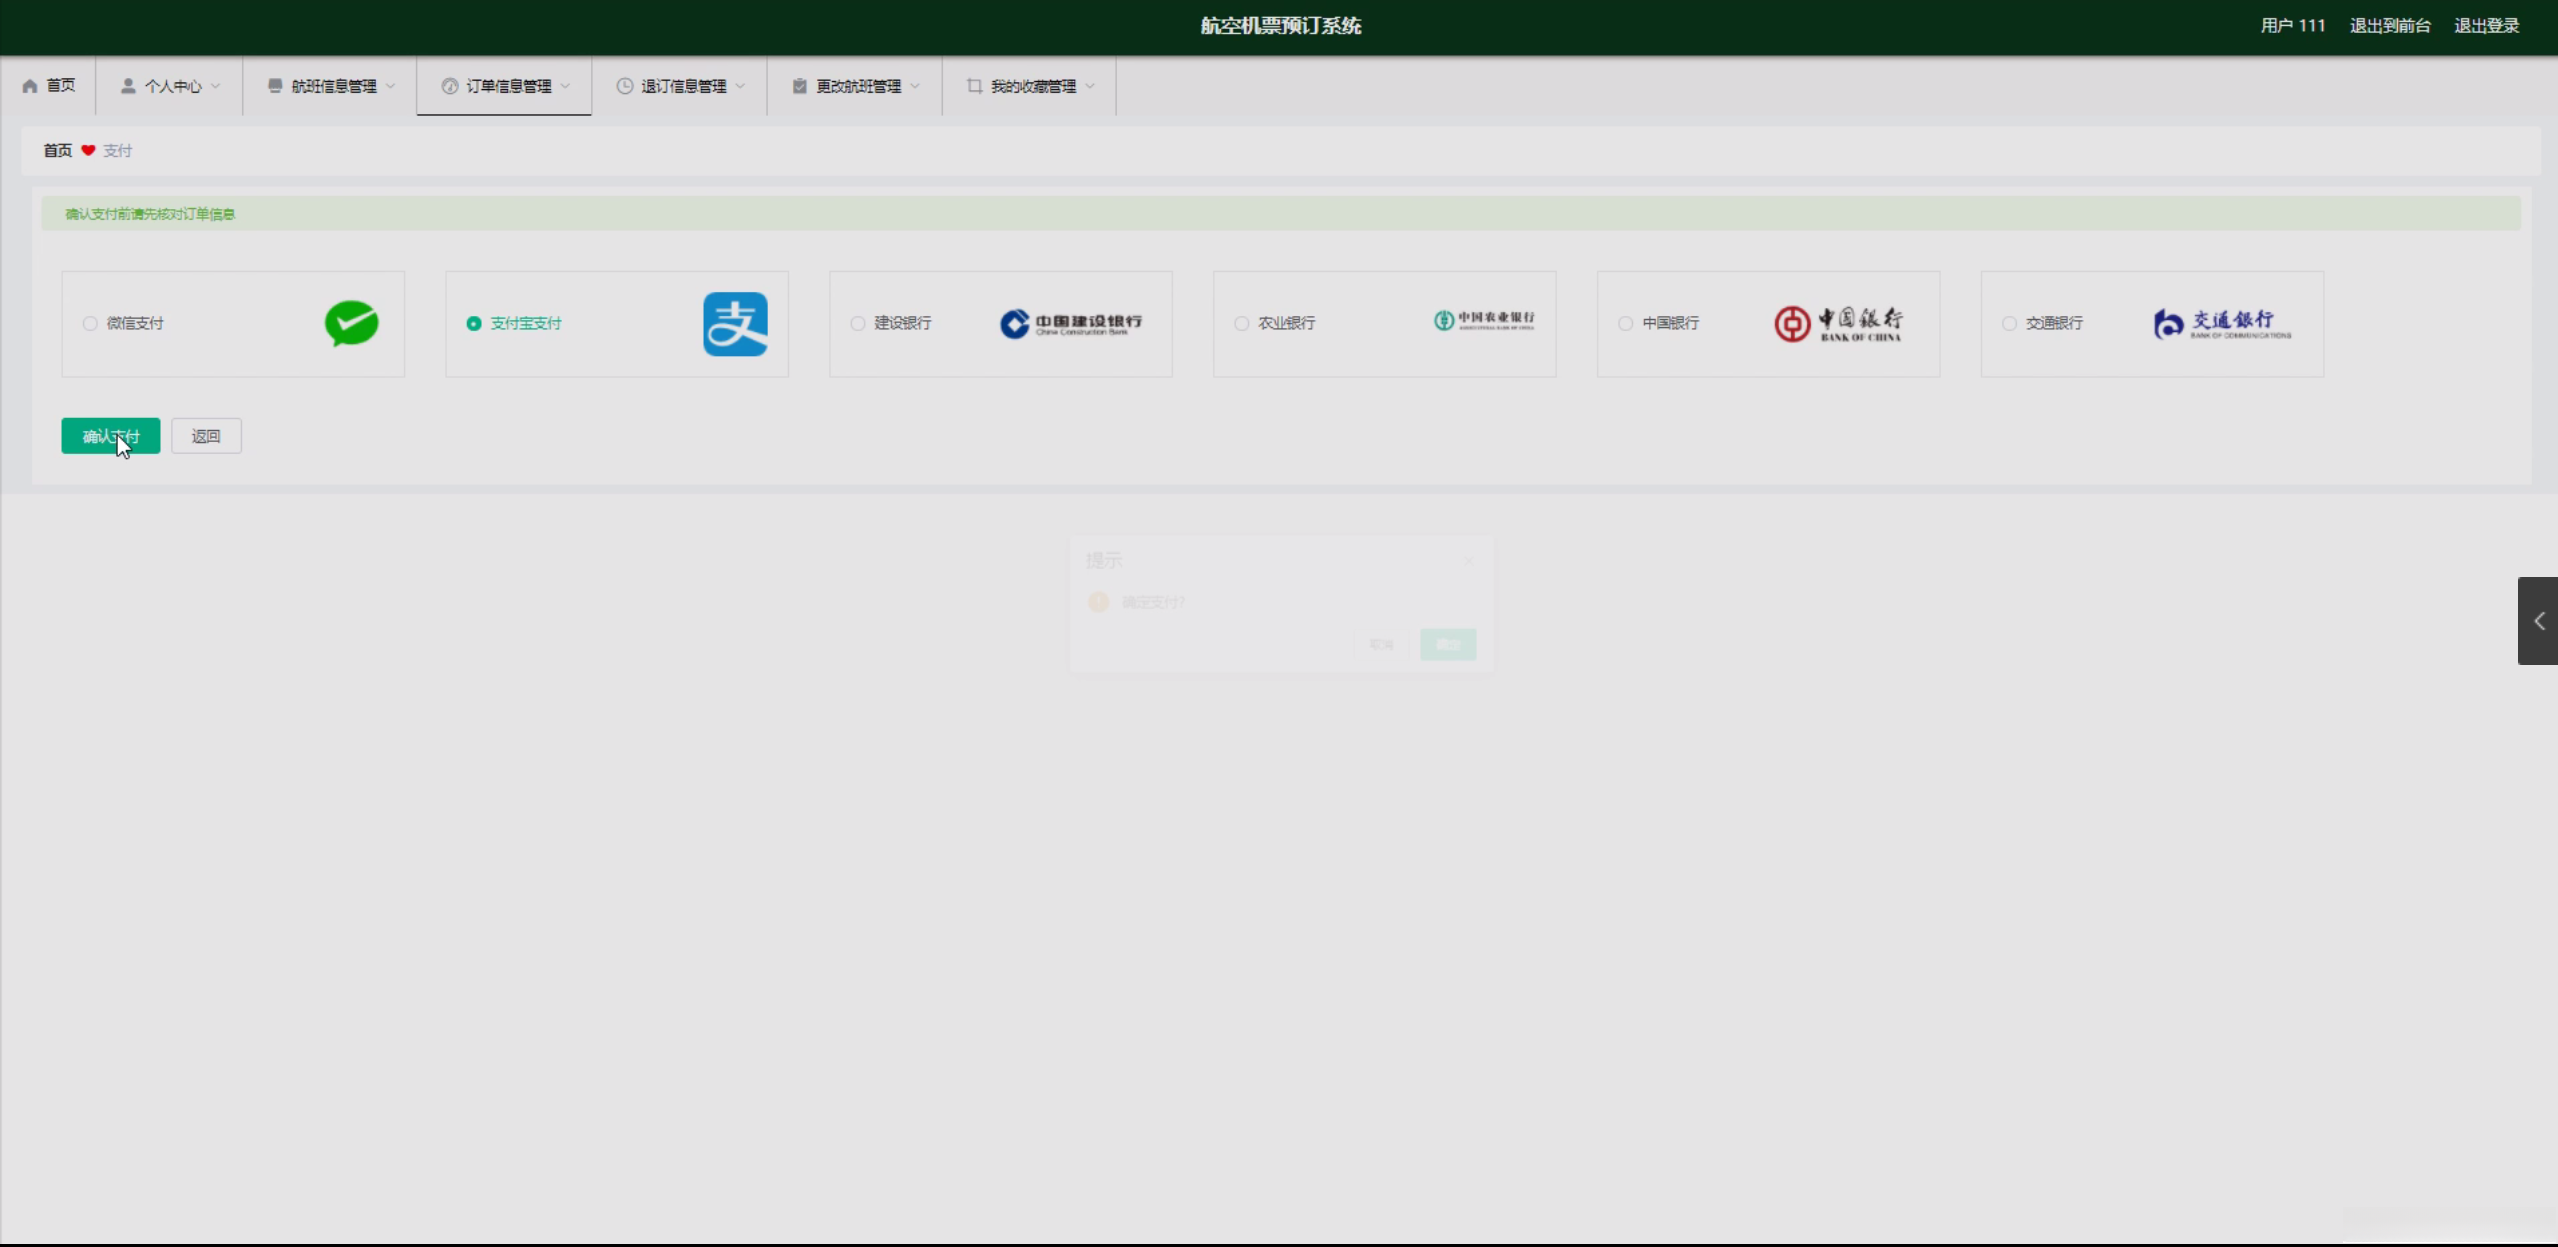The height and width of the screenshot is (1247, 2558).
Task: Click the Alipay blue logo icon
Action: coord(735,324)
